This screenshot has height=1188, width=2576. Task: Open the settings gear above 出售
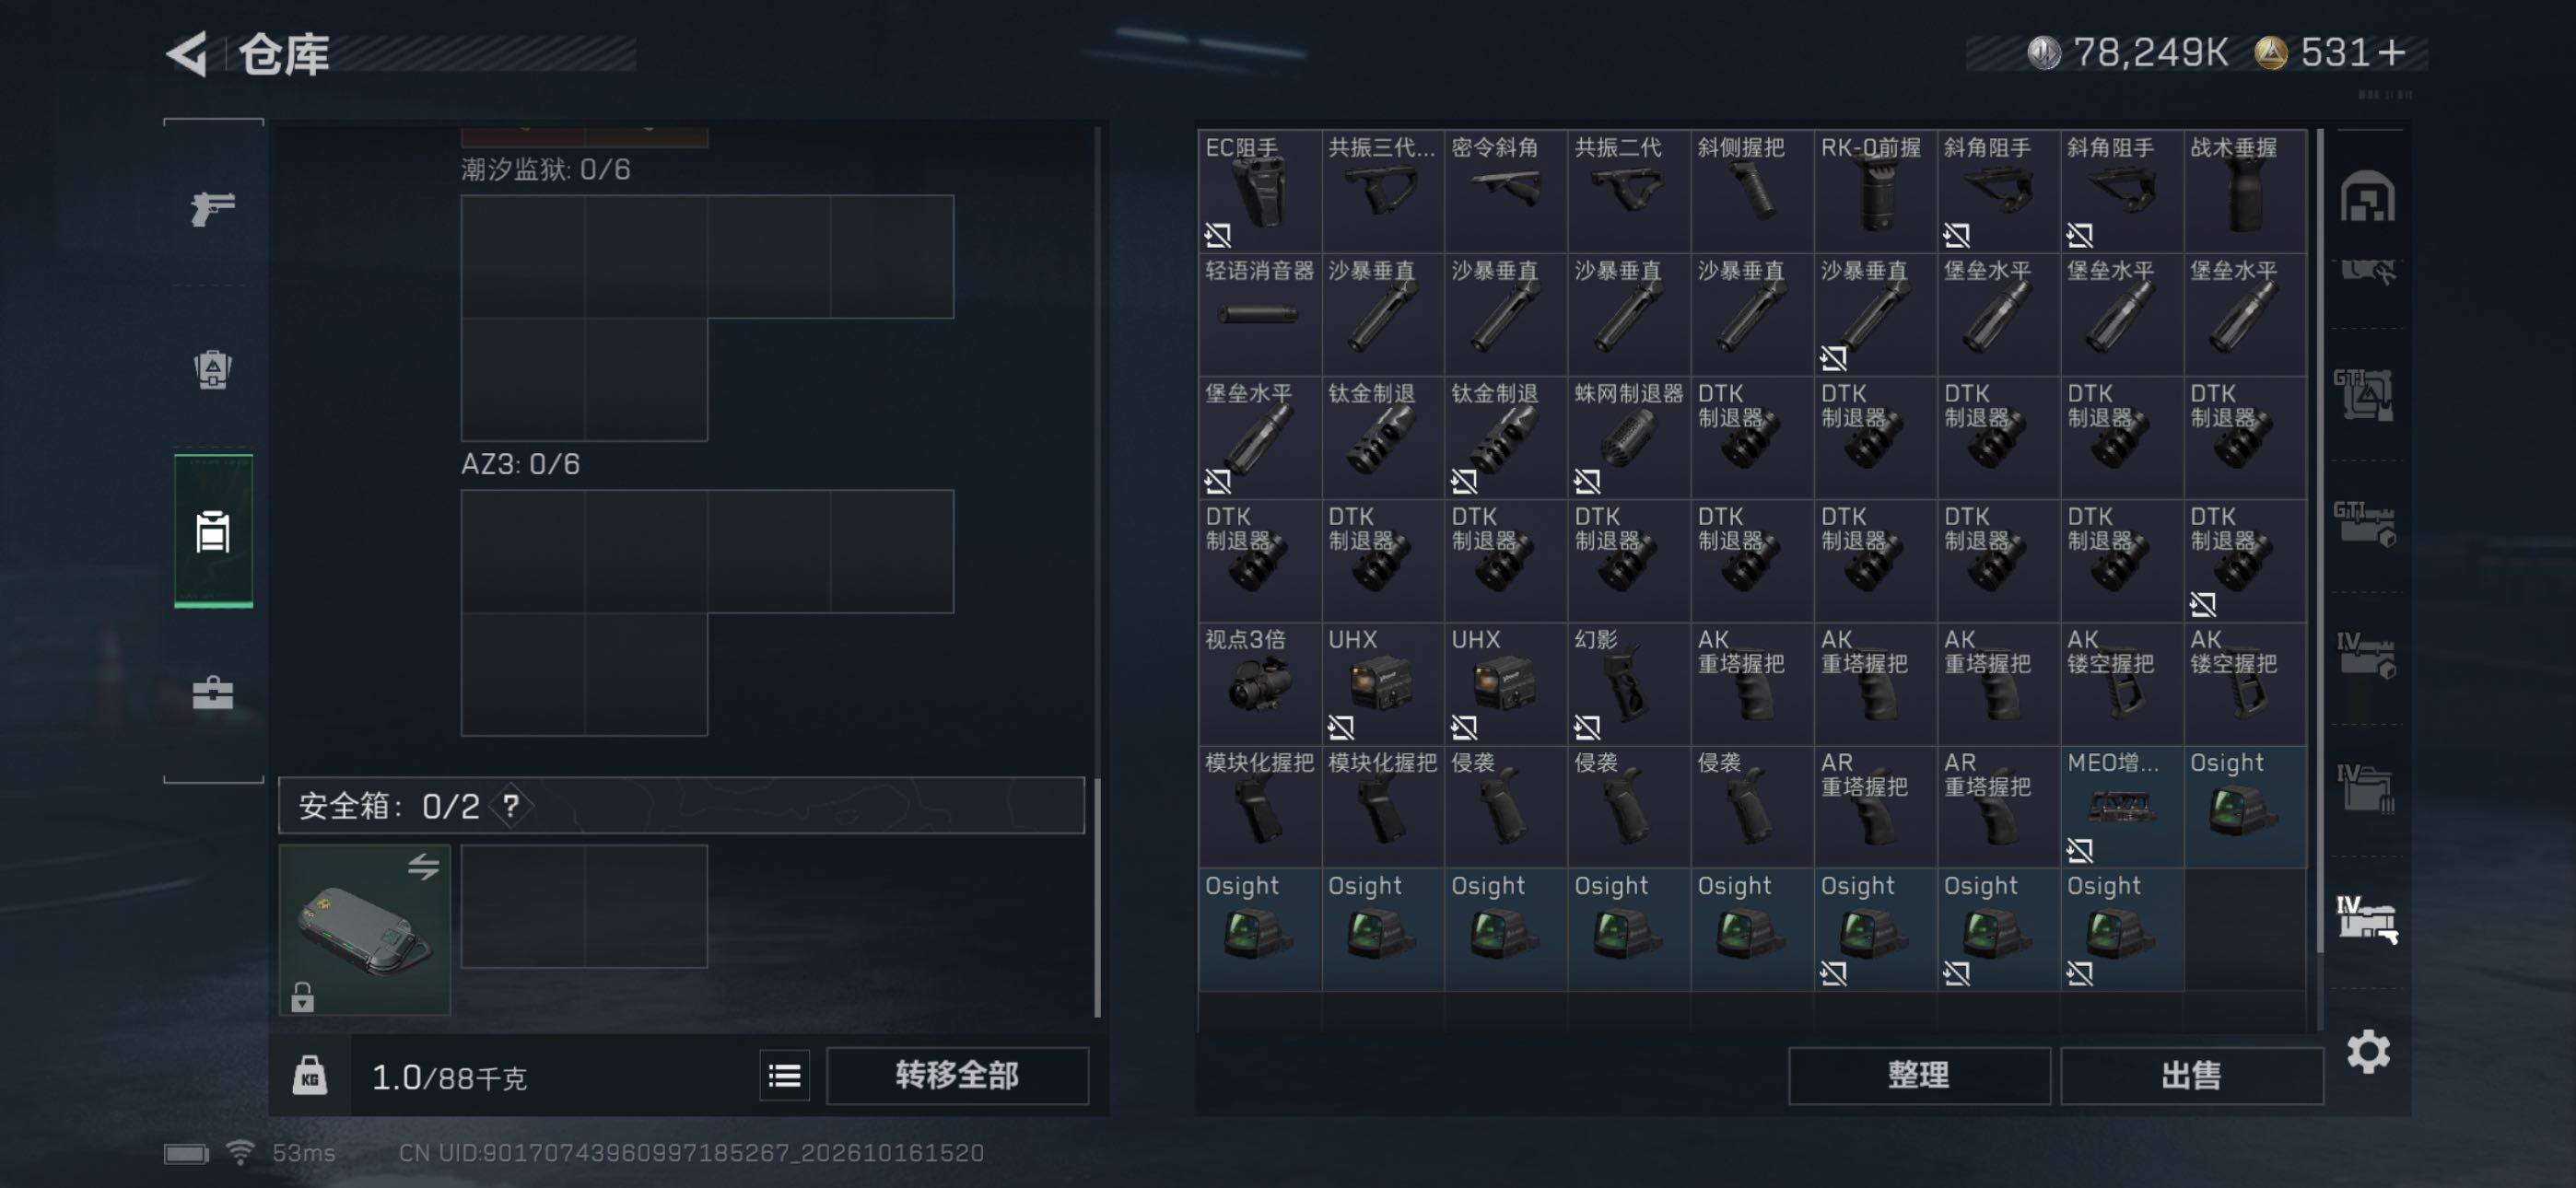click(x=2368, y=1051)
